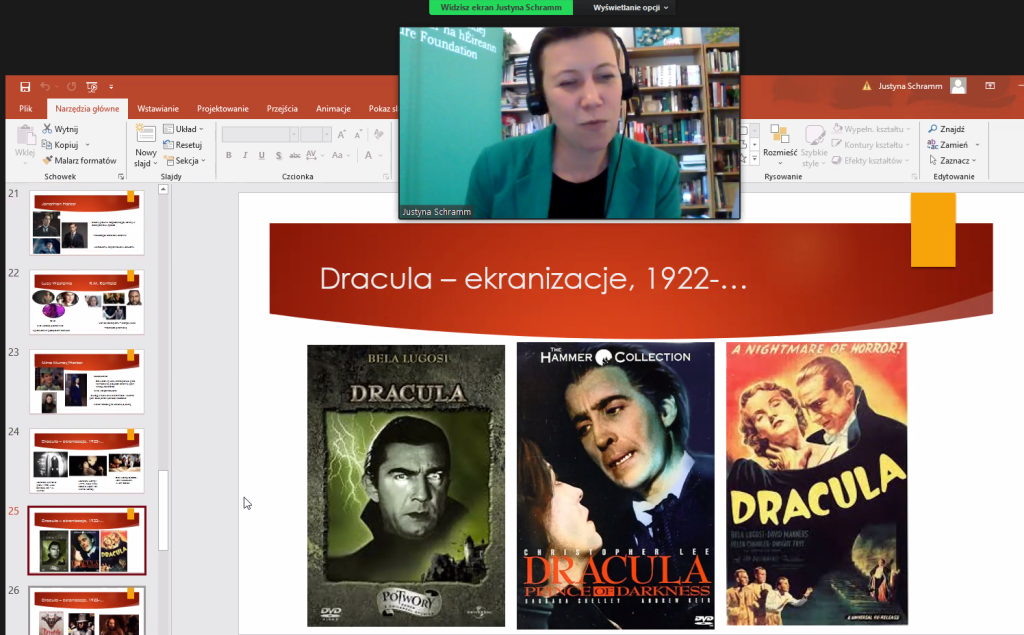The image size is (1024, 635).
Task: Open Wyświetlanie opcji in Zoom bar
Action: 629,7
